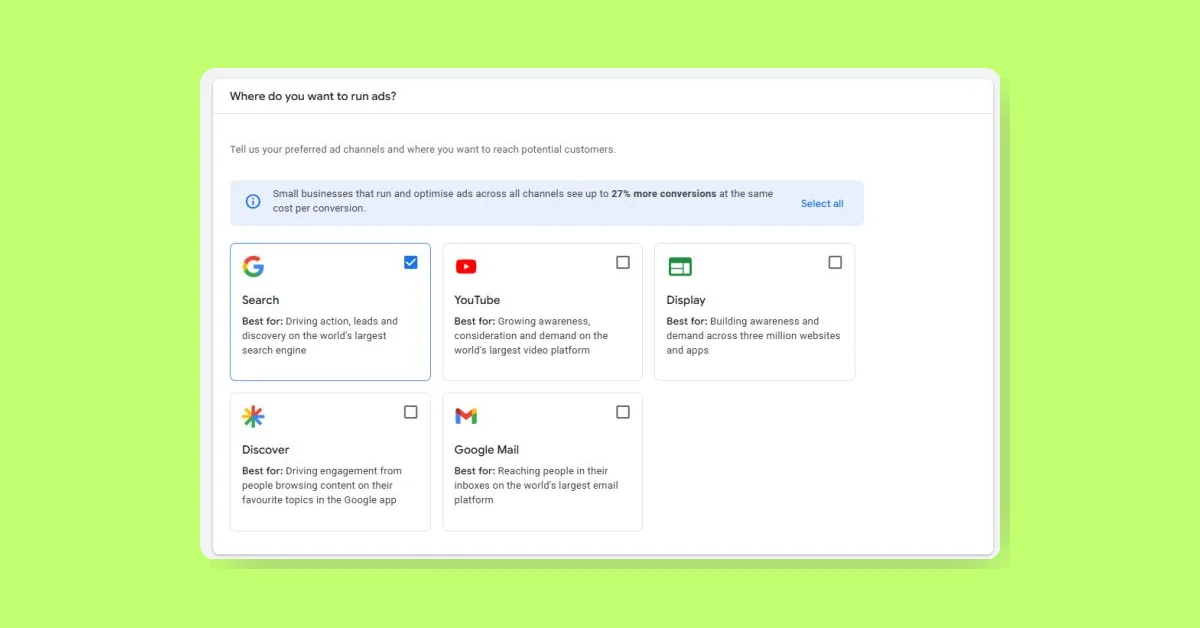Check the Discover channel checkbox
The image size is (1200, 628).
pos(411,412)
